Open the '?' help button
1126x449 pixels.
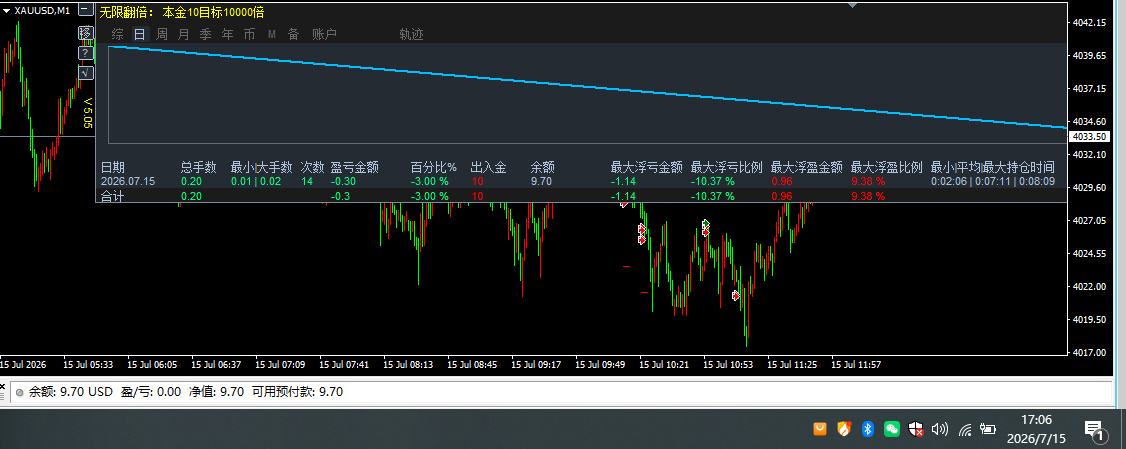tap(85, 52)
